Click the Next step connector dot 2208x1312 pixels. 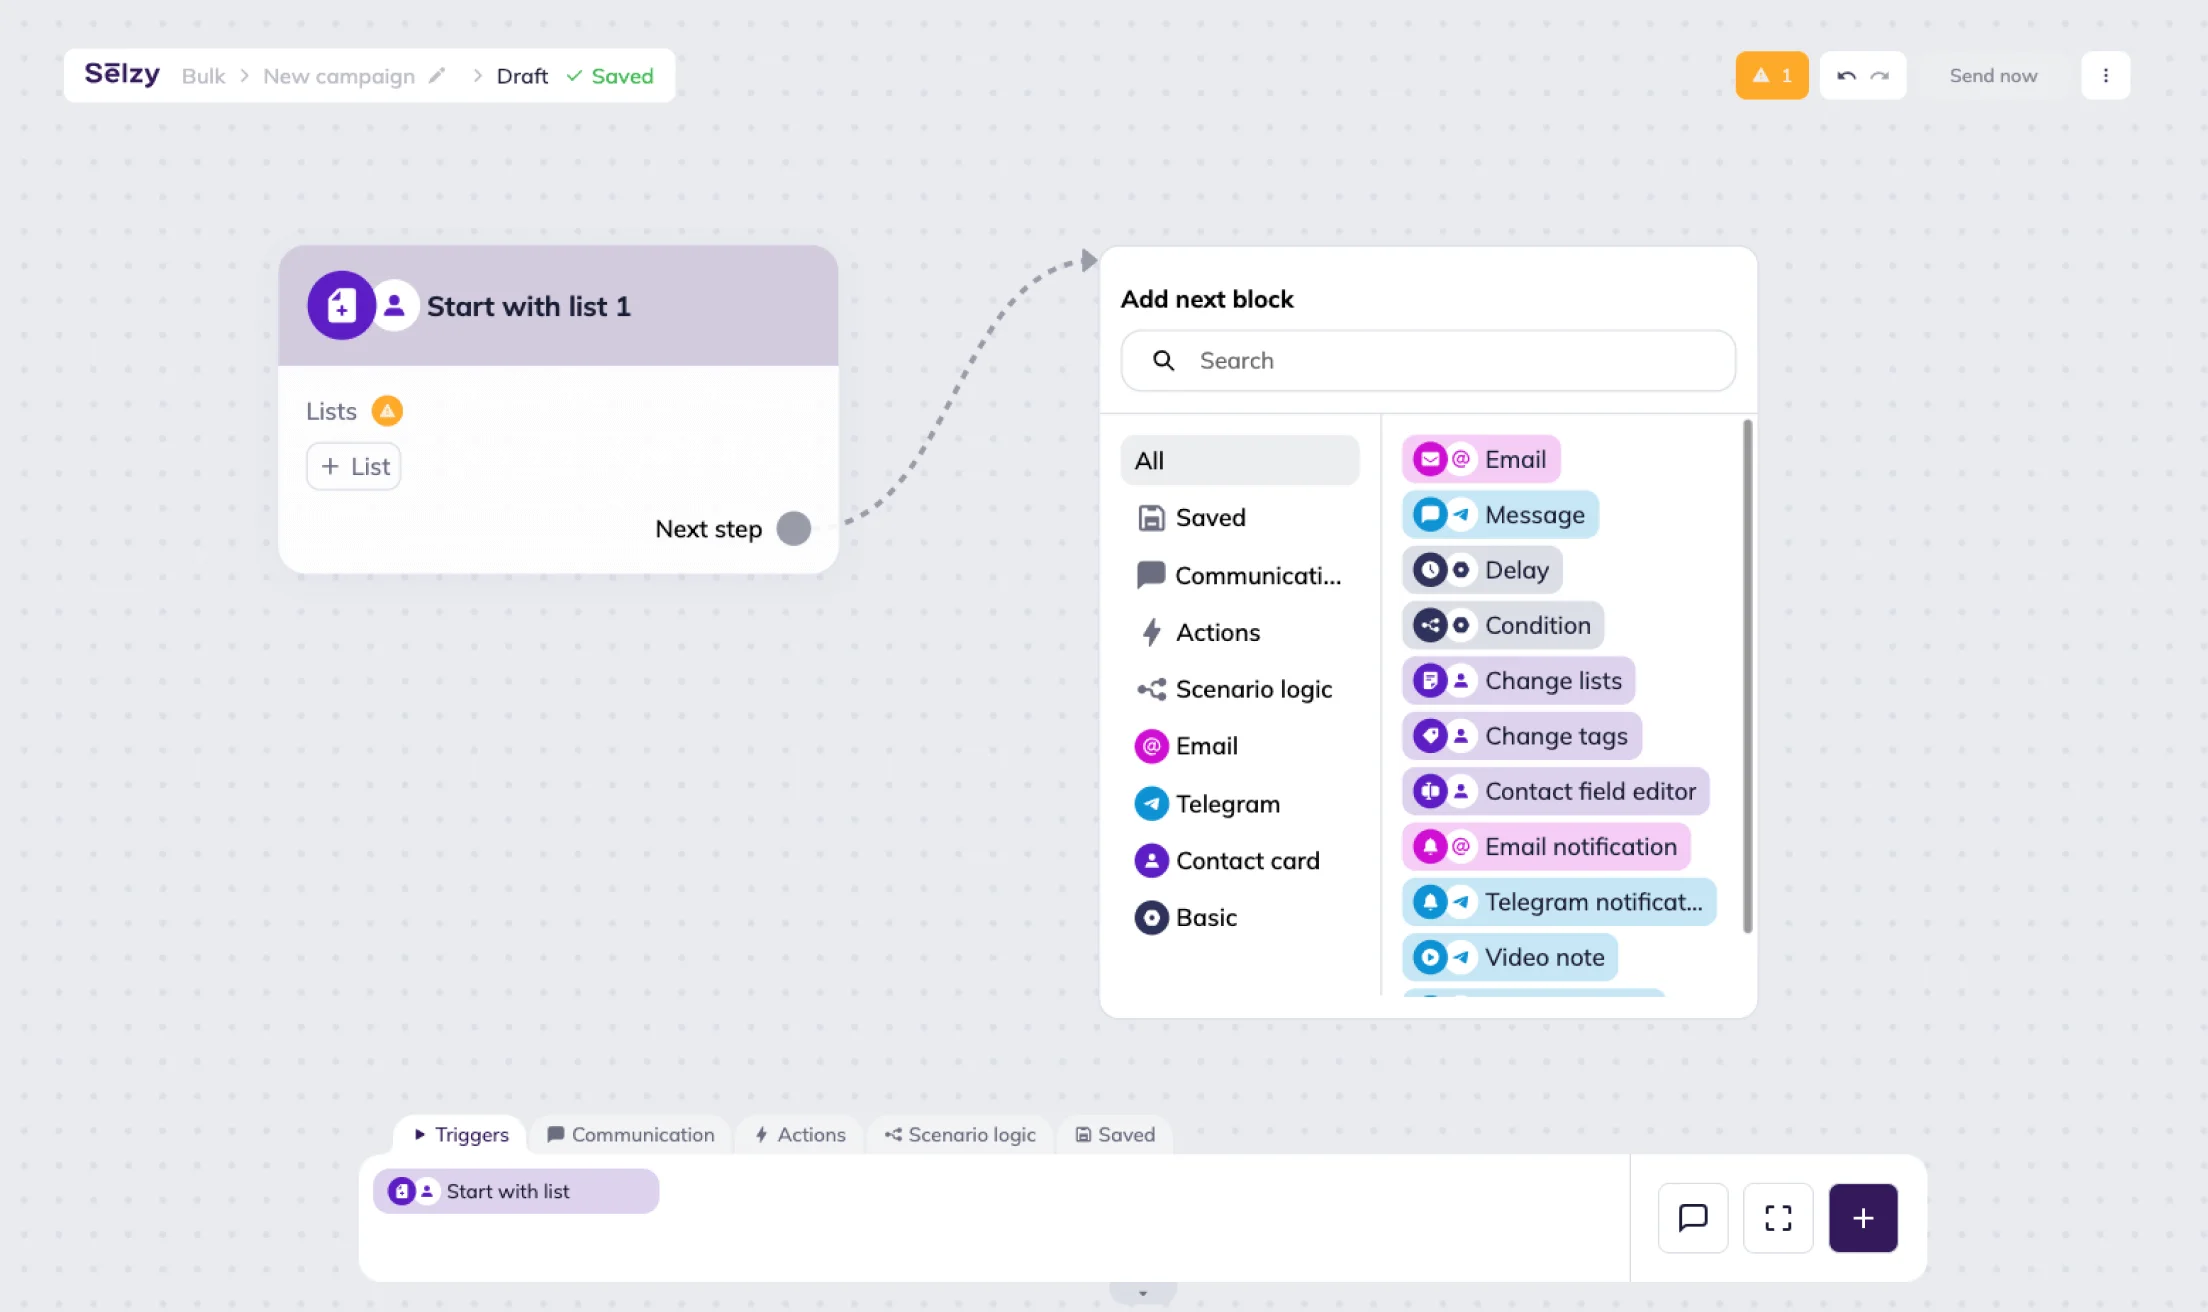coord(794,528)
